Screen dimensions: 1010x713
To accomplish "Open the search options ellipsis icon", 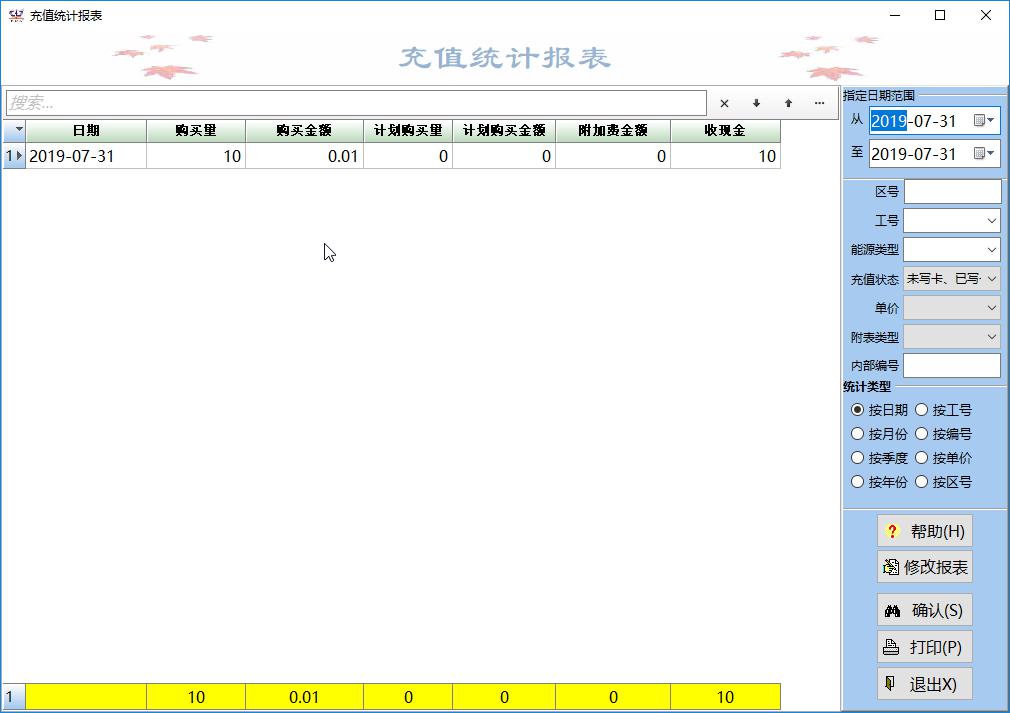I will click(819, 103).
